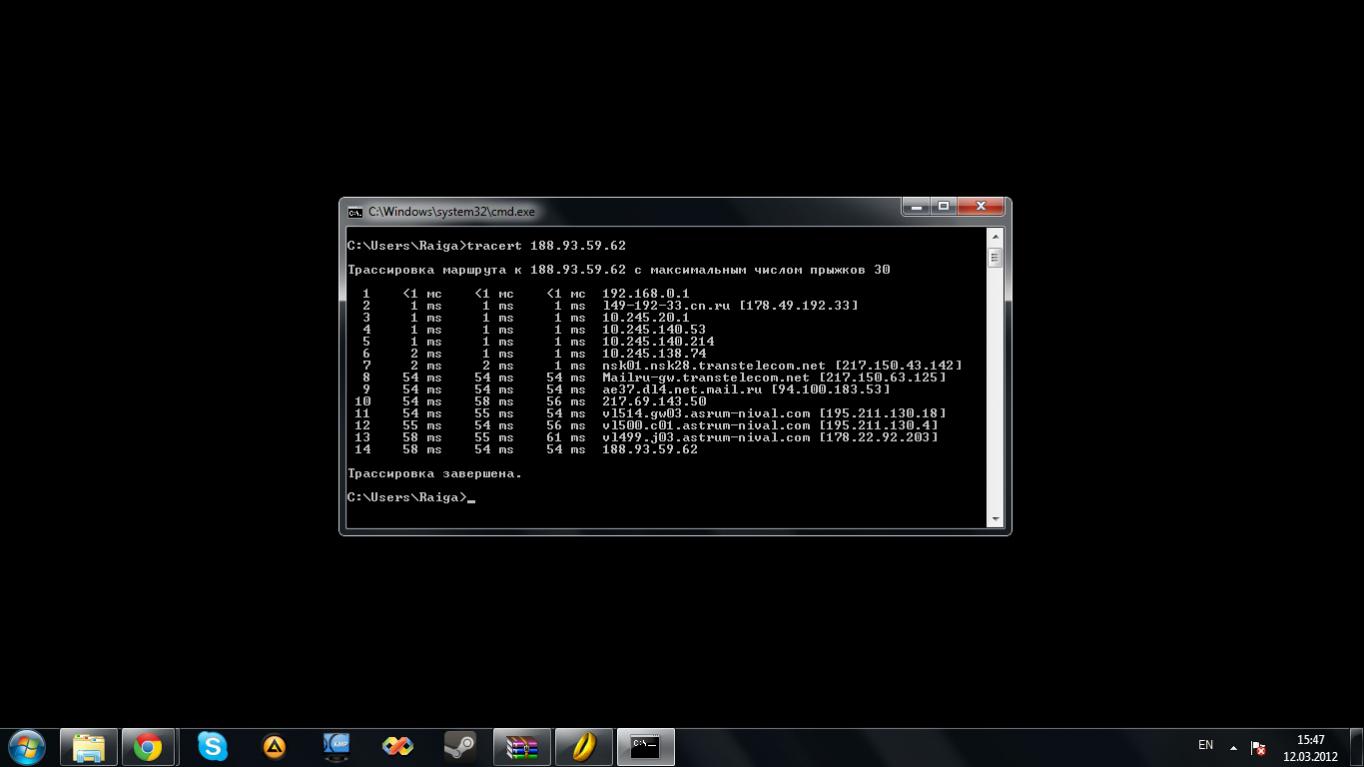This screenshot has height=767, width=1364.
Task: Click the console scrollbar down arrow
Action: click(994, 519)
